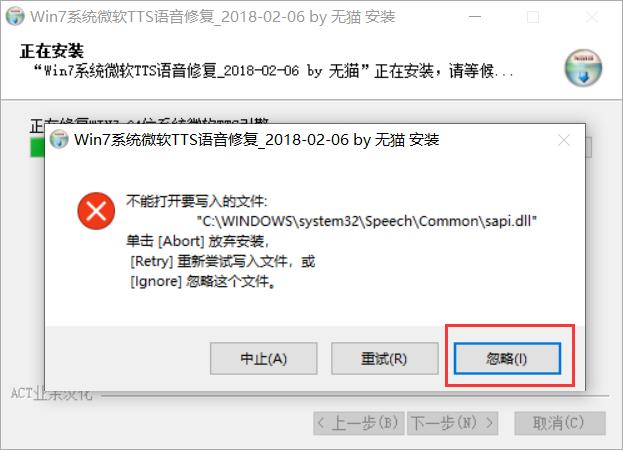The height and width of the screenshot is (450, 623).
Task: Click the installer icon in the main window title bar
Action: click(x=15, y=16)
